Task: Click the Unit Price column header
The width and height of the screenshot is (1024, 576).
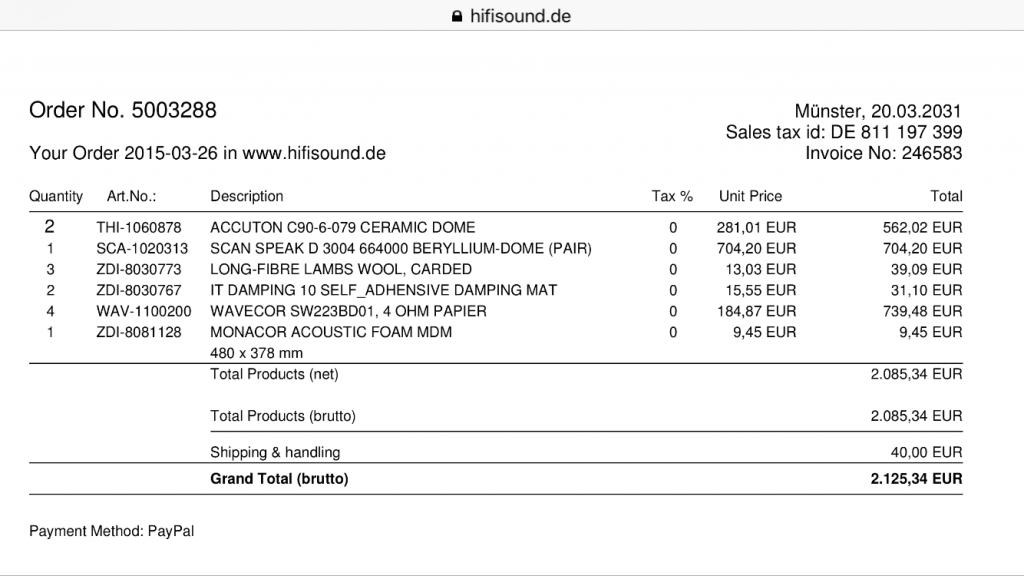Action: coord(750,197)
